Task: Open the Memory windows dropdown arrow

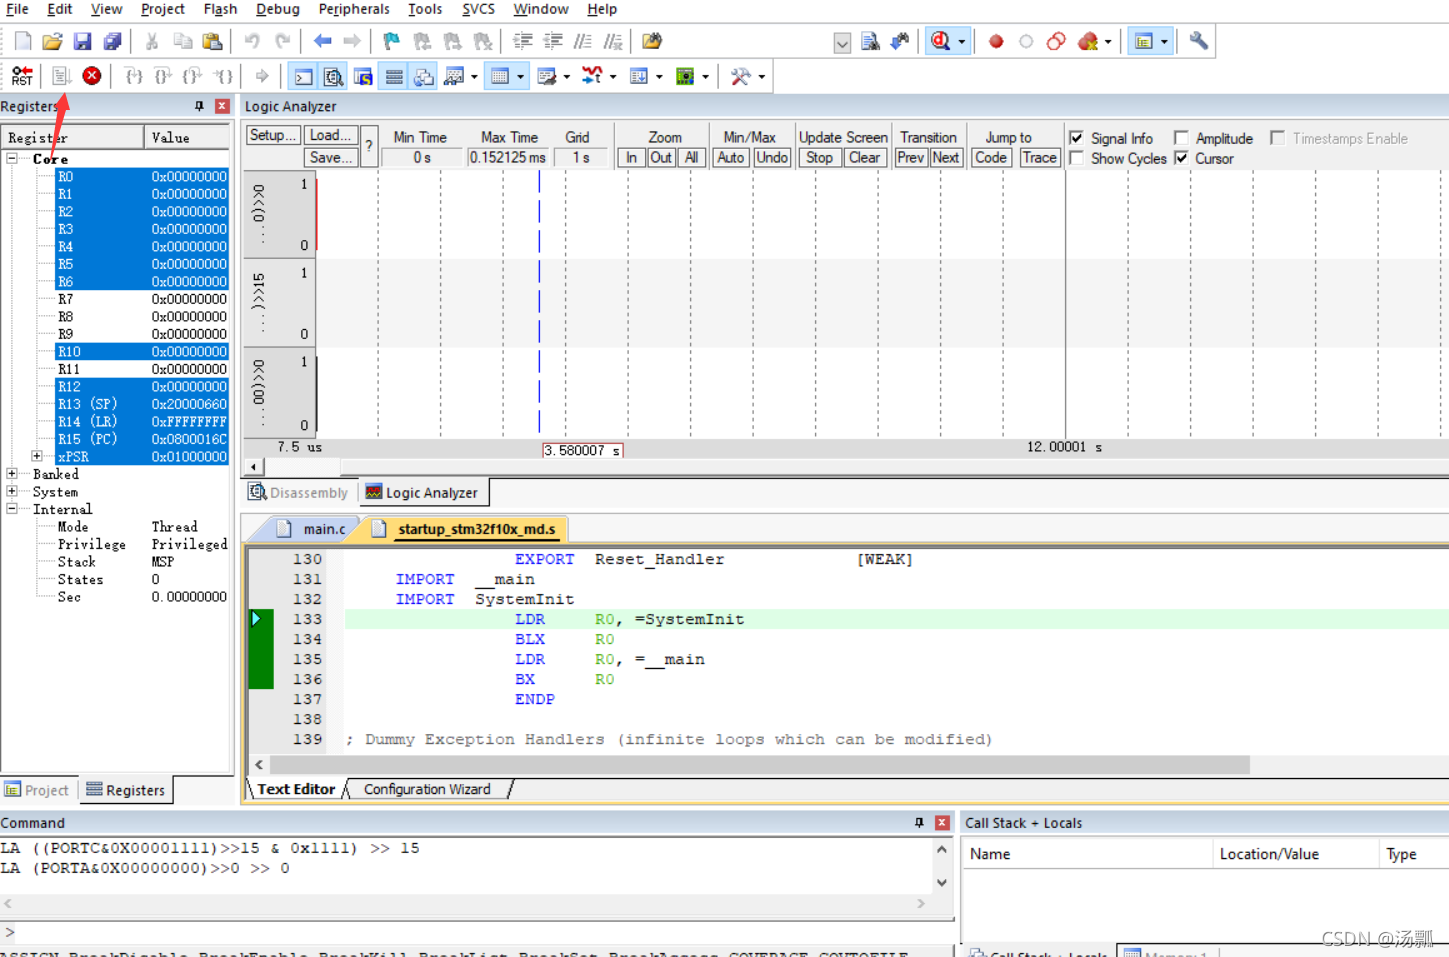Action: 520,76
